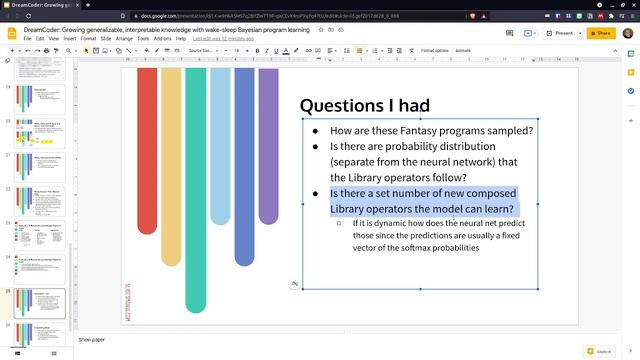The image size is (640, 360).
Task: Open the Arrange menu
Action: [x=124, y=39]
